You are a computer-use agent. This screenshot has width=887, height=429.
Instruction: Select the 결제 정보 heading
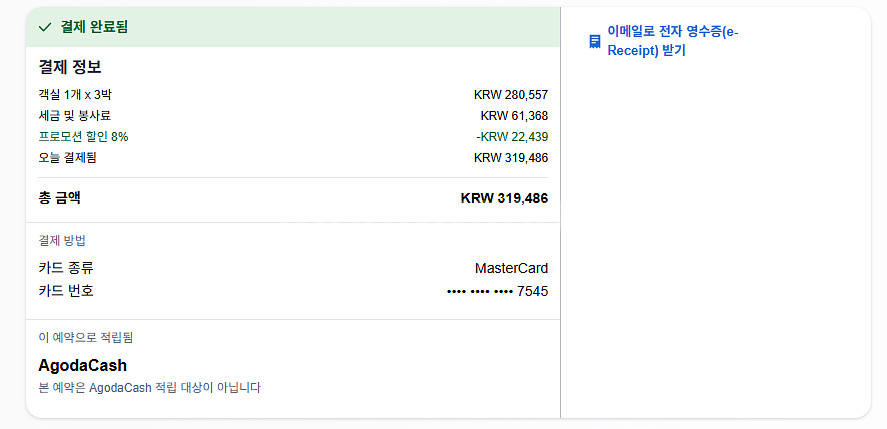coord(70,68)
